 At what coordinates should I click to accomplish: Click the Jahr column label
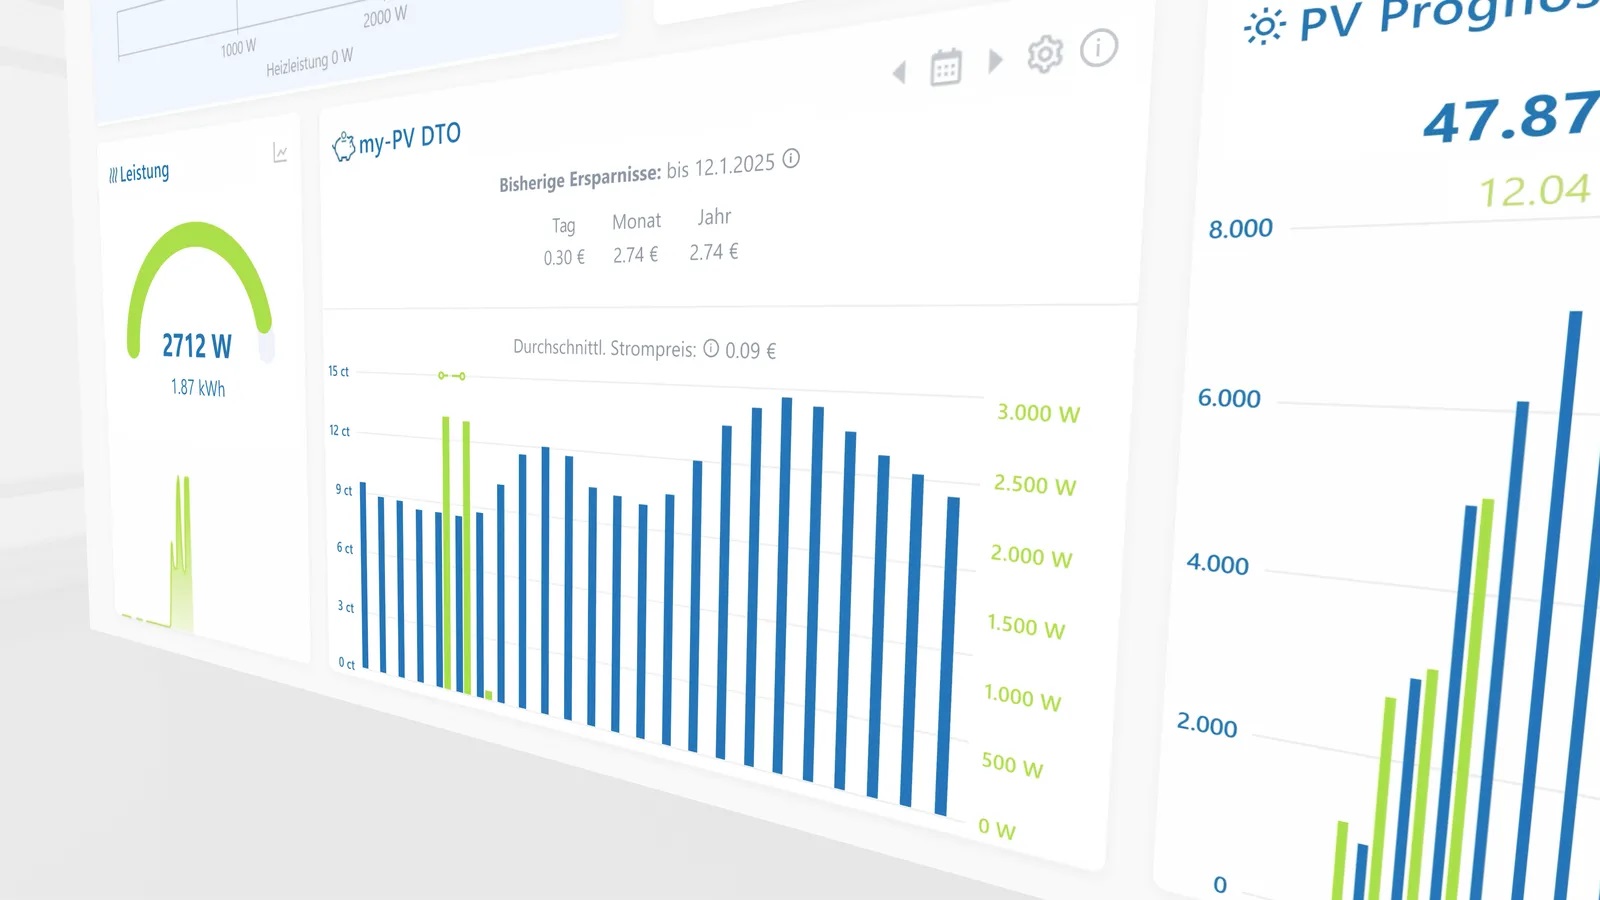point(714,217)
